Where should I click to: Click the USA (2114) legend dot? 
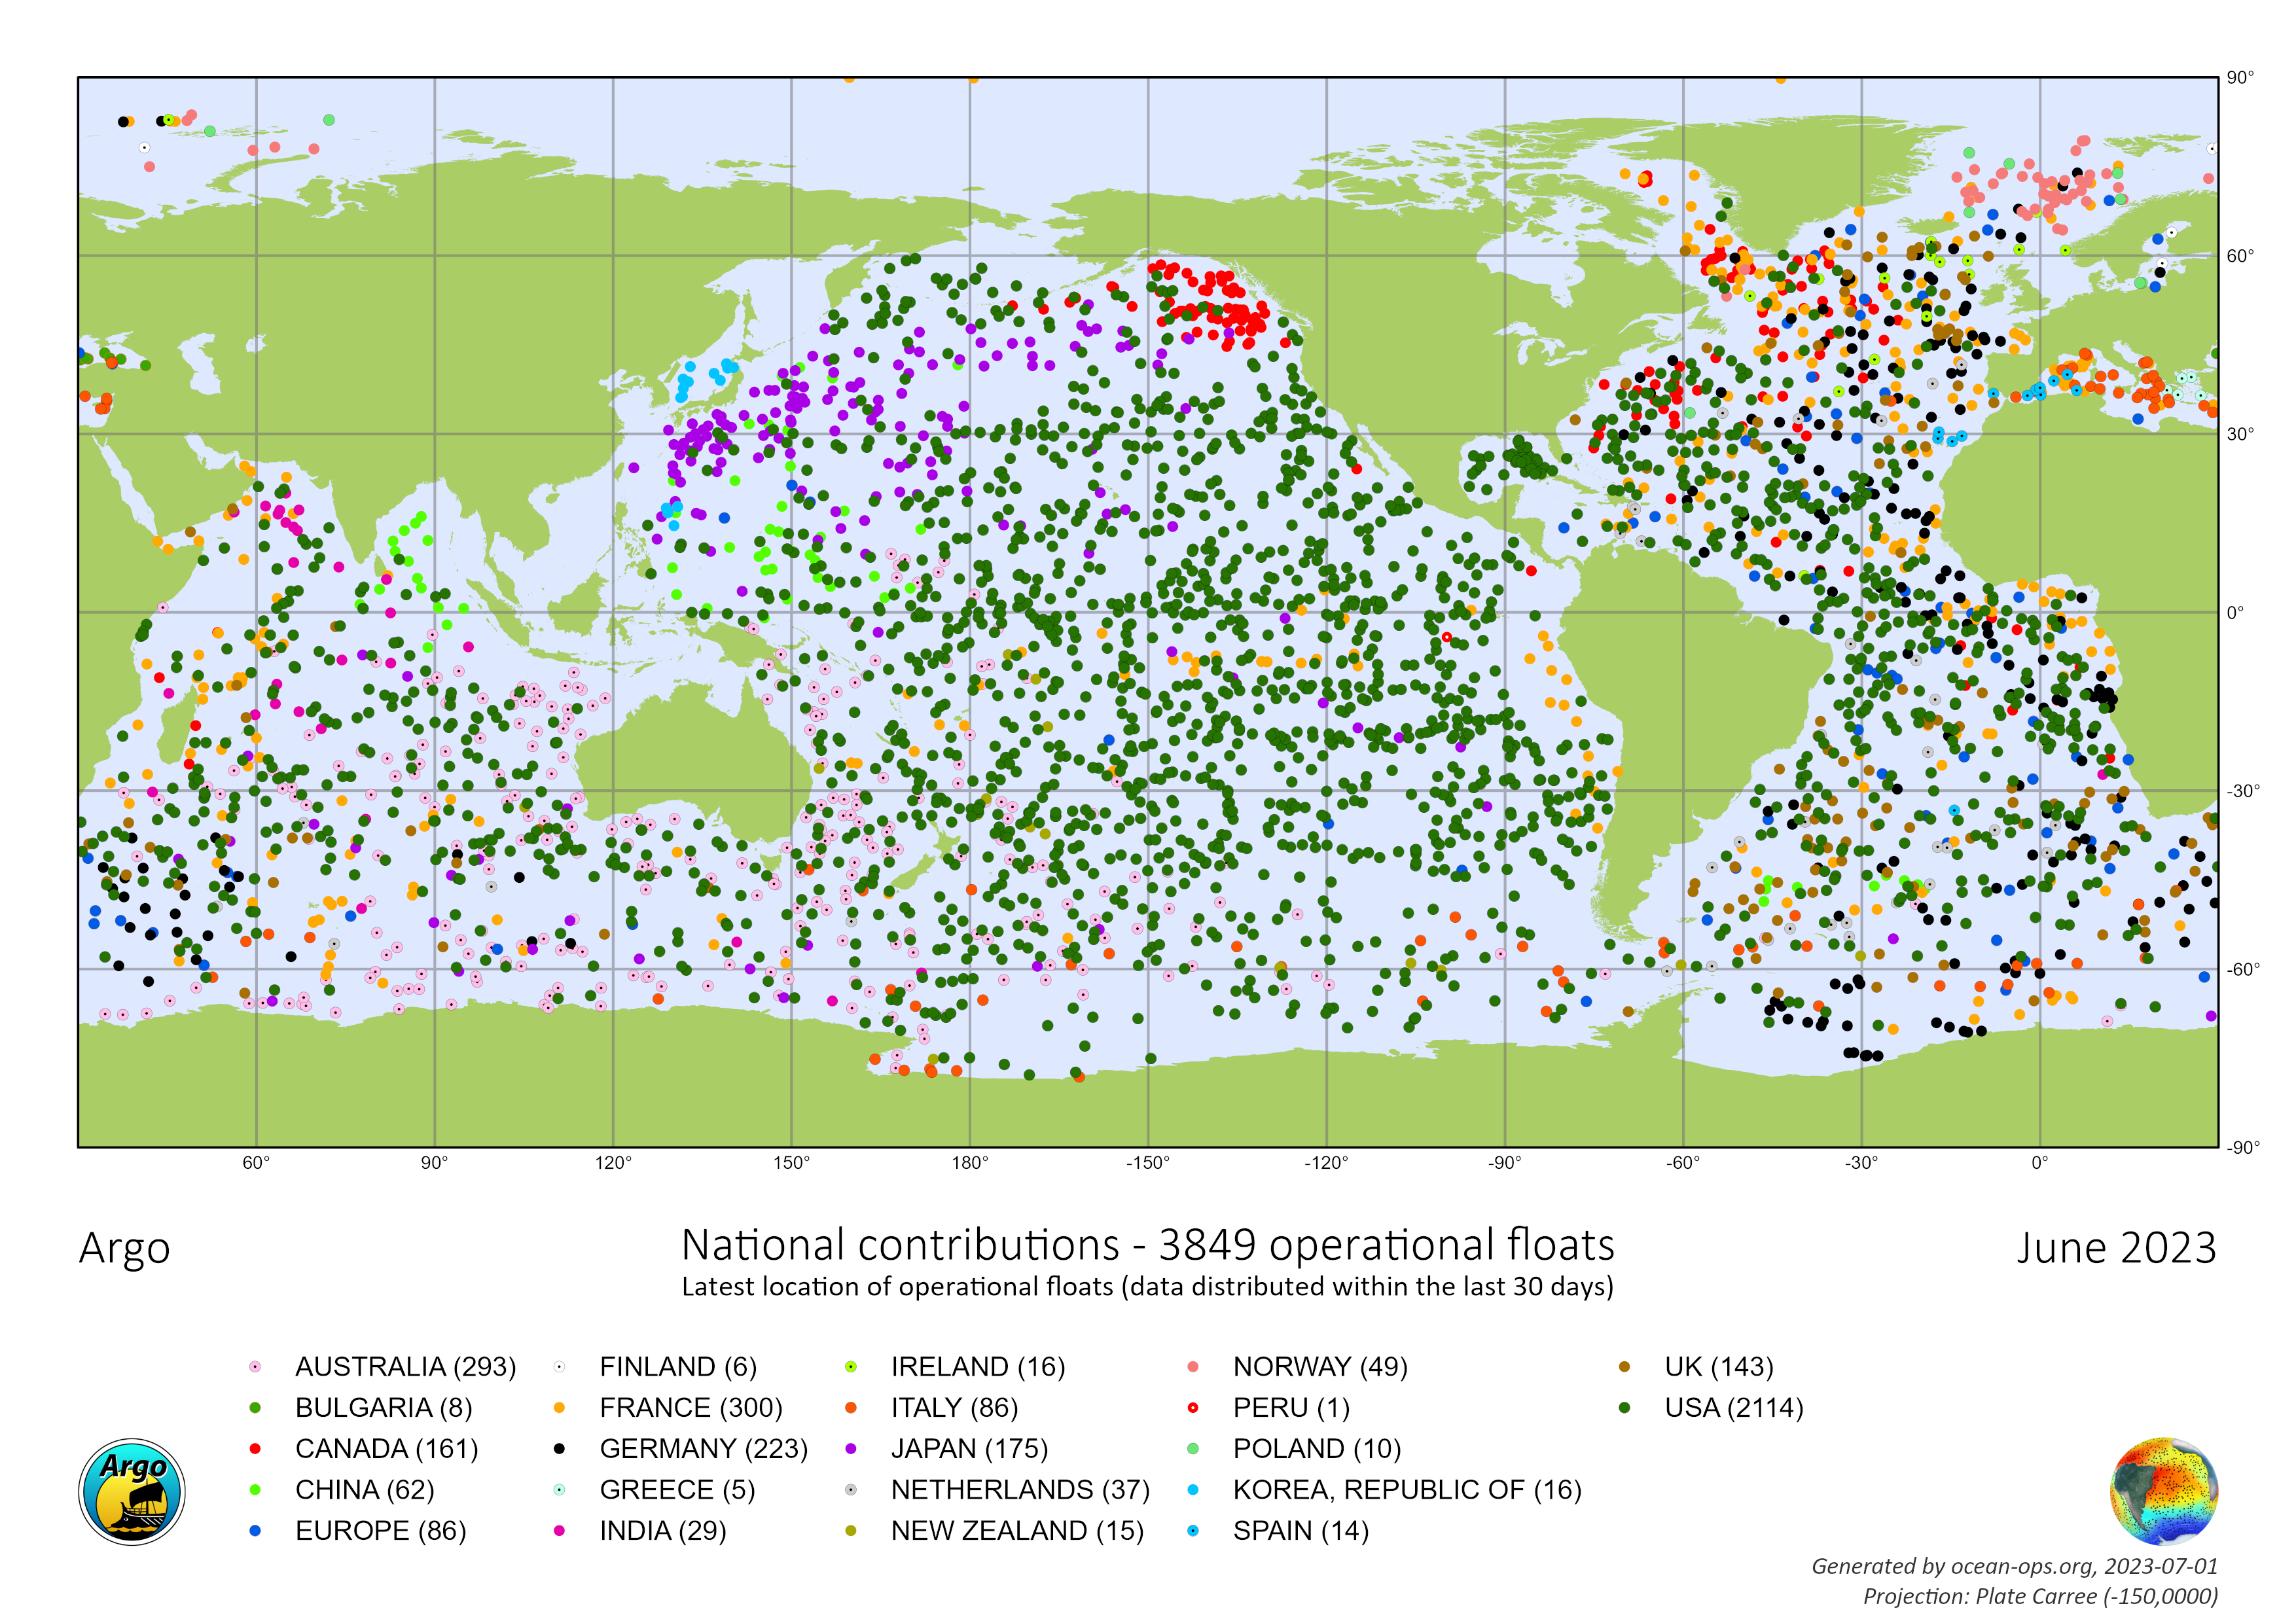tap(1624, 1407)
